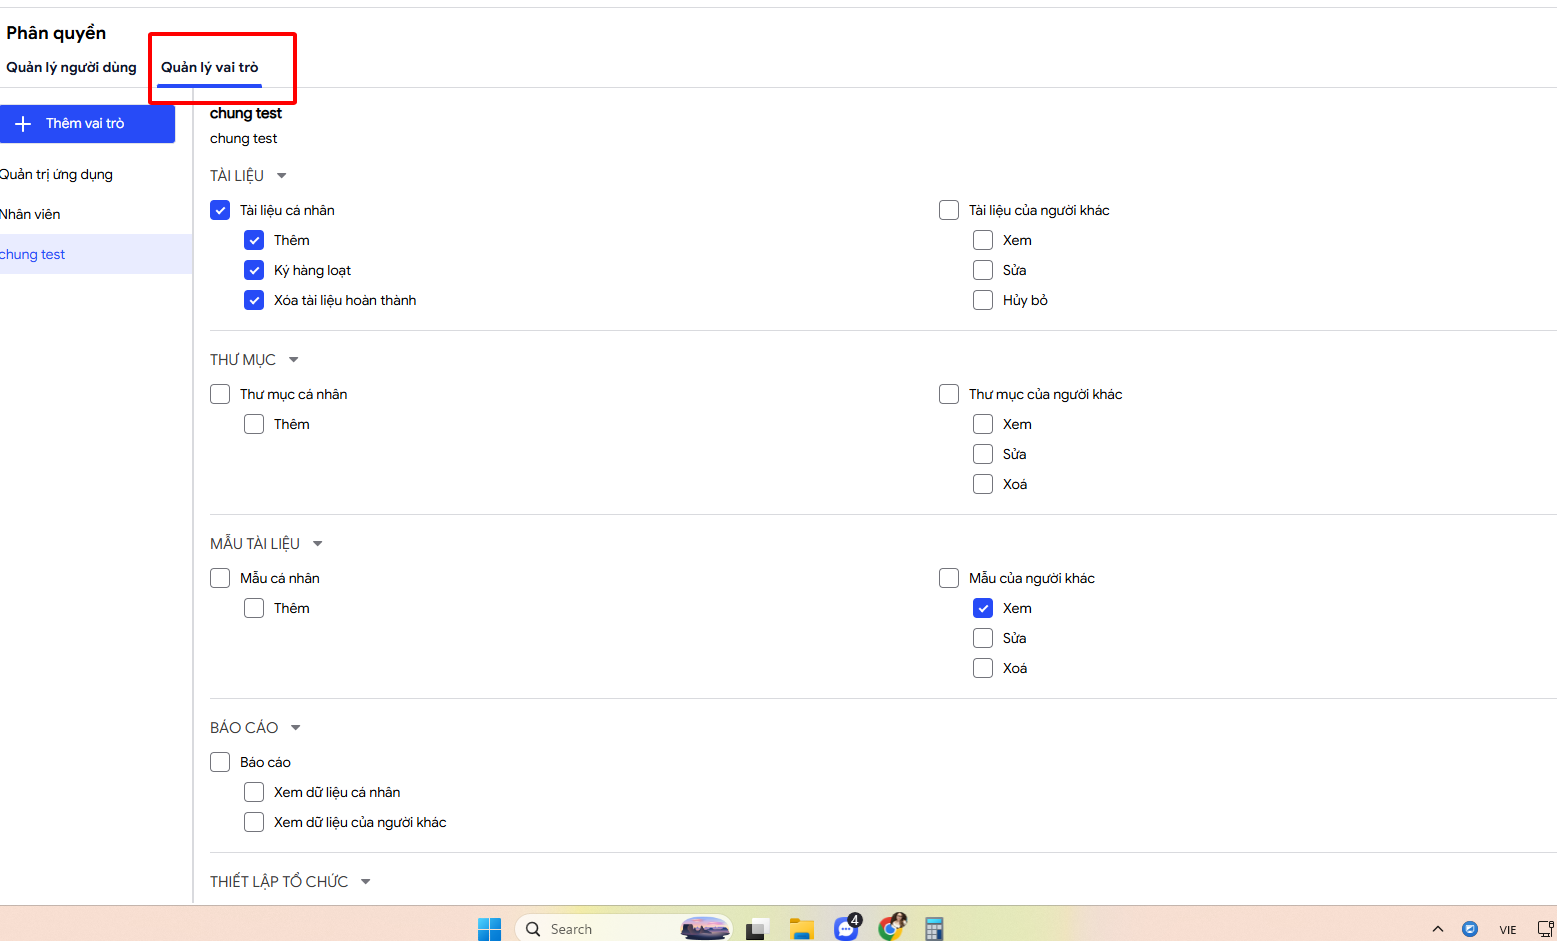Open Google Chrome from the taskbar
Viewport: 1557px width, 941px height.
(x=892, y=927)
